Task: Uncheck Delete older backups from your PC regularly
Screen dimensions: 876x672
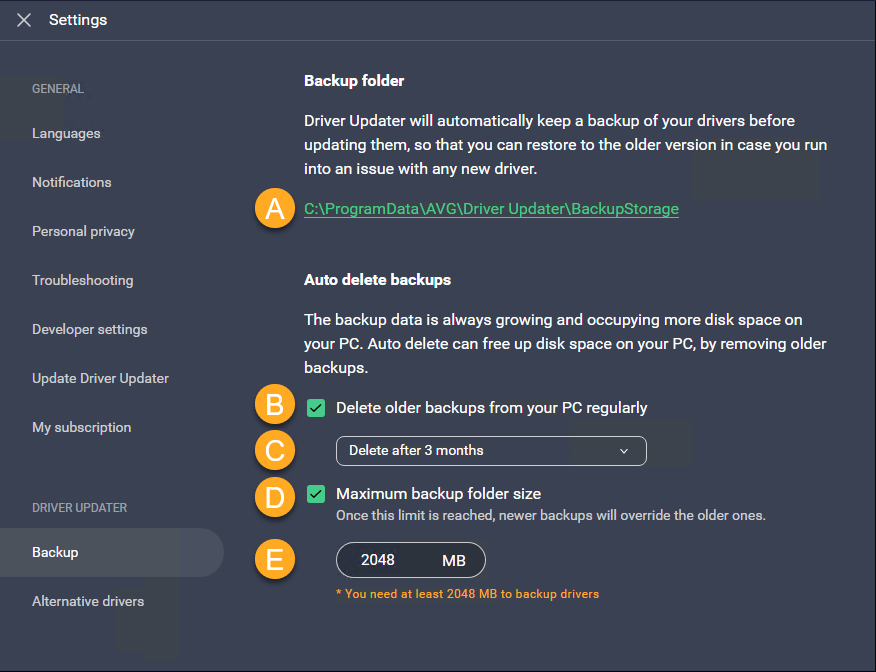Action: coord(316,408)
